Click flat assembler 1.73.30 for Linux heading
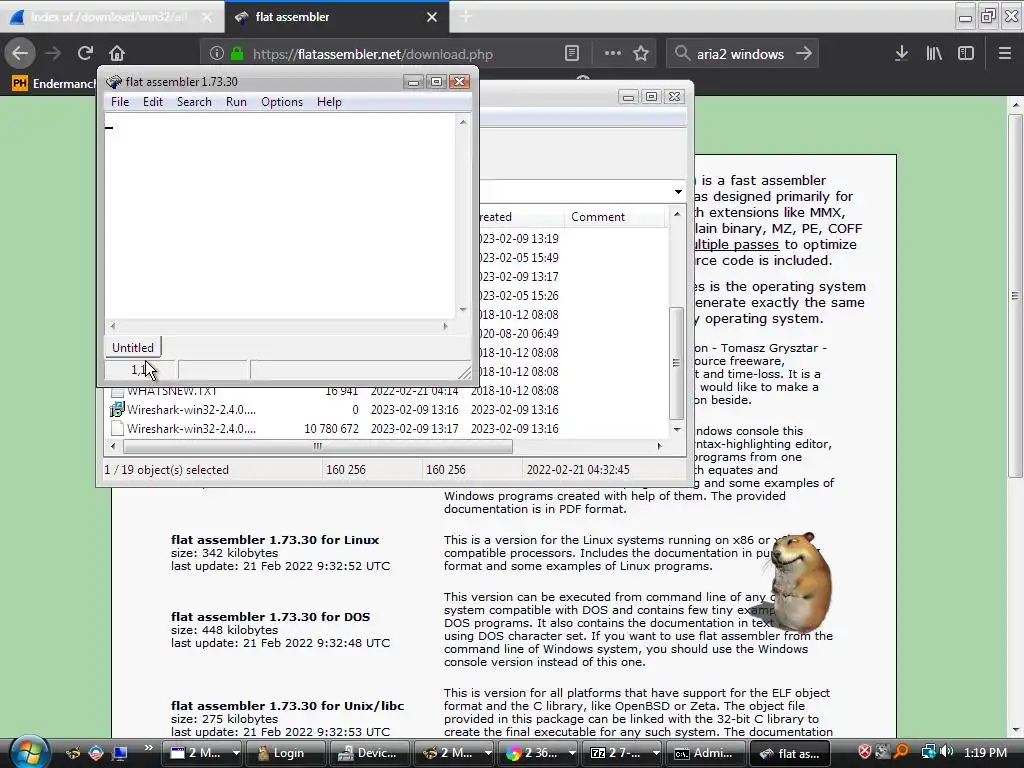Viewport: 1024px width, 768px height. point(275,540)
